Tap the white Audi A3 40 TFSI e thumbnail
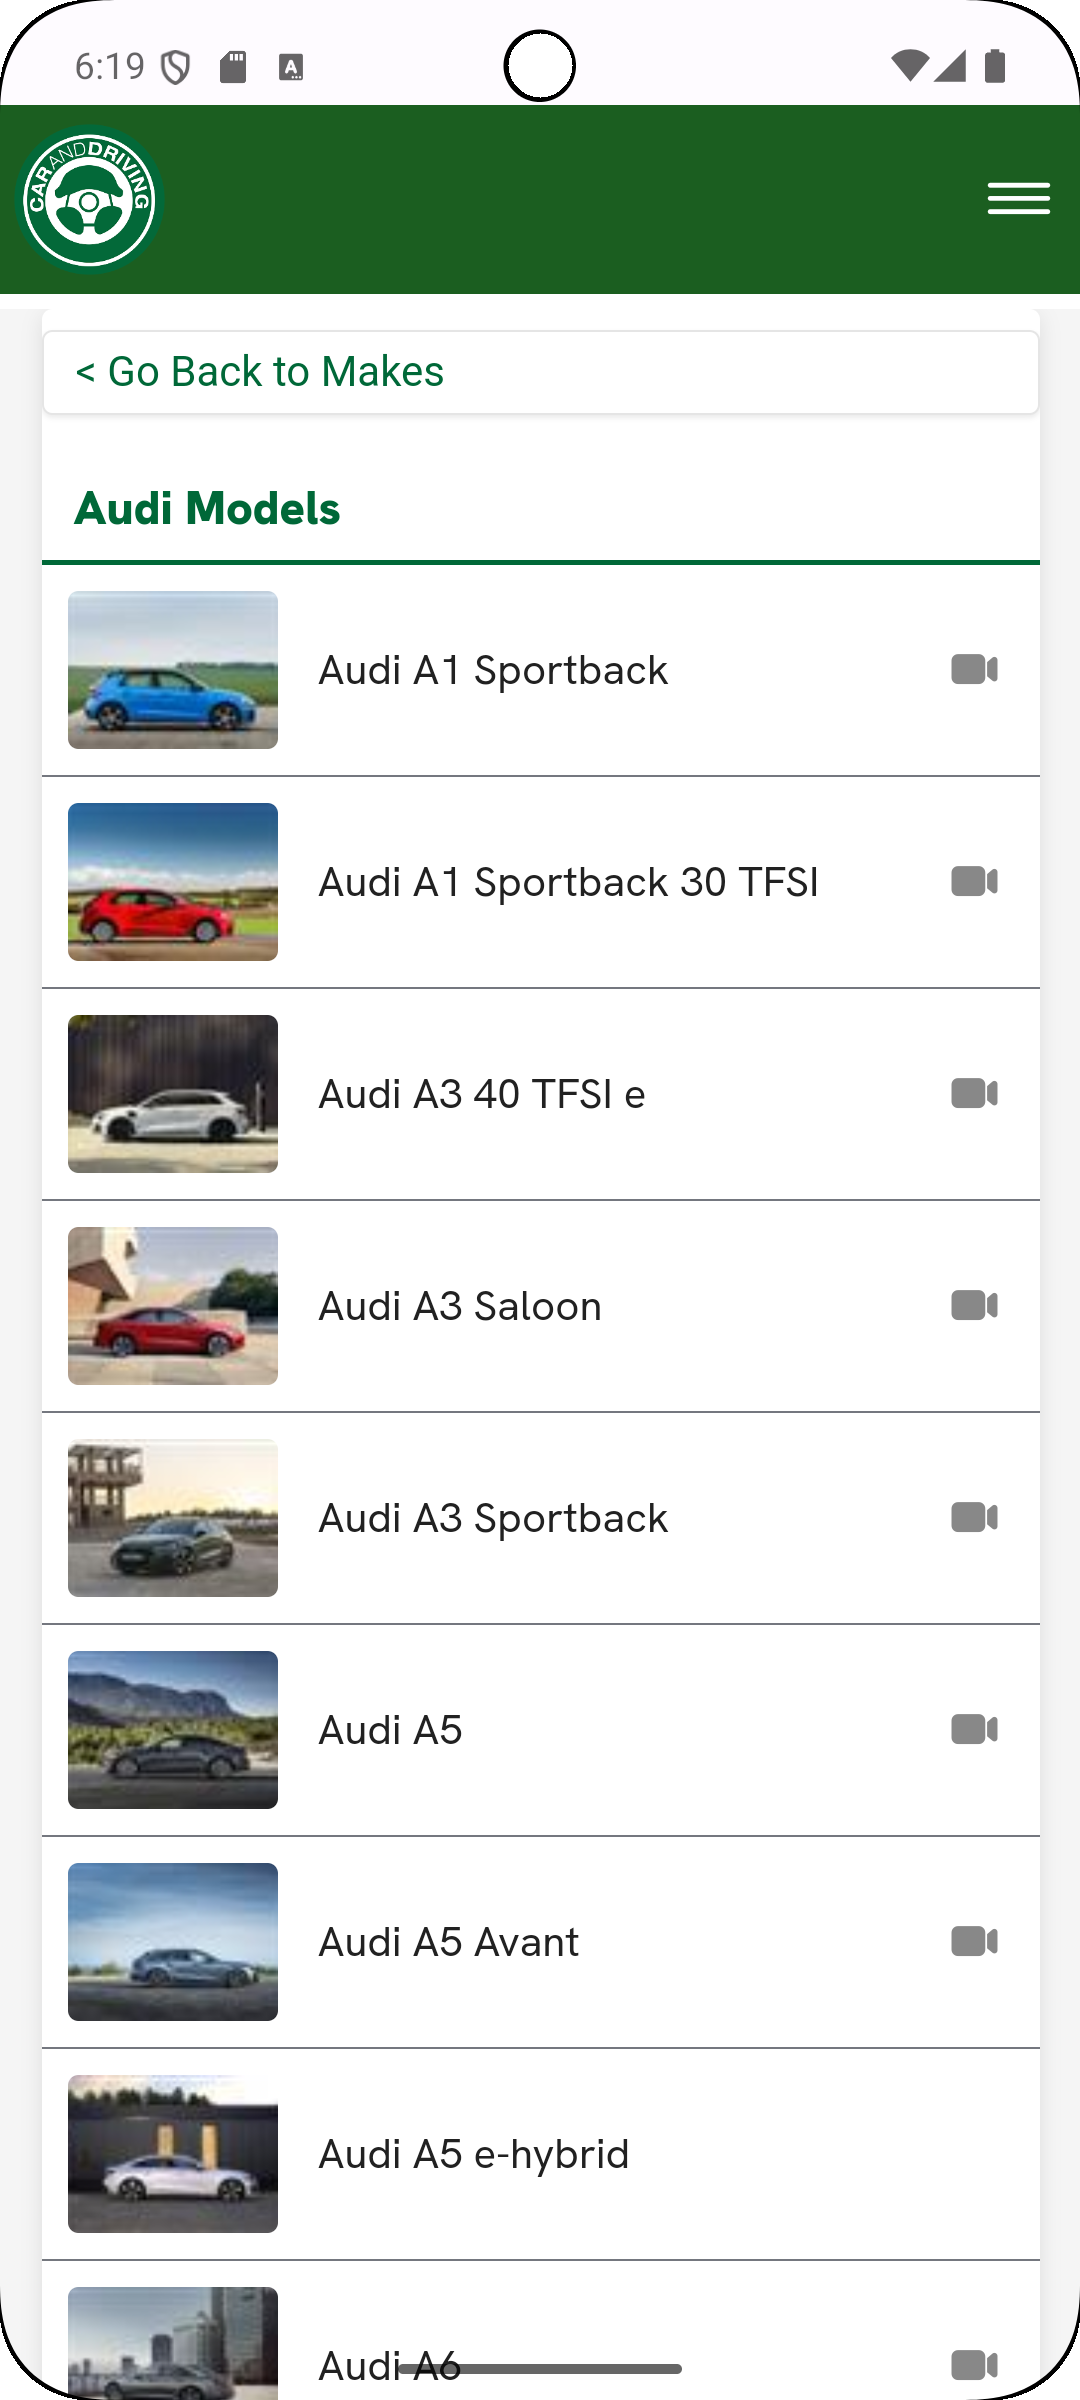1080x2400 pixels. pyautogui.click(x=173, y=1094)
